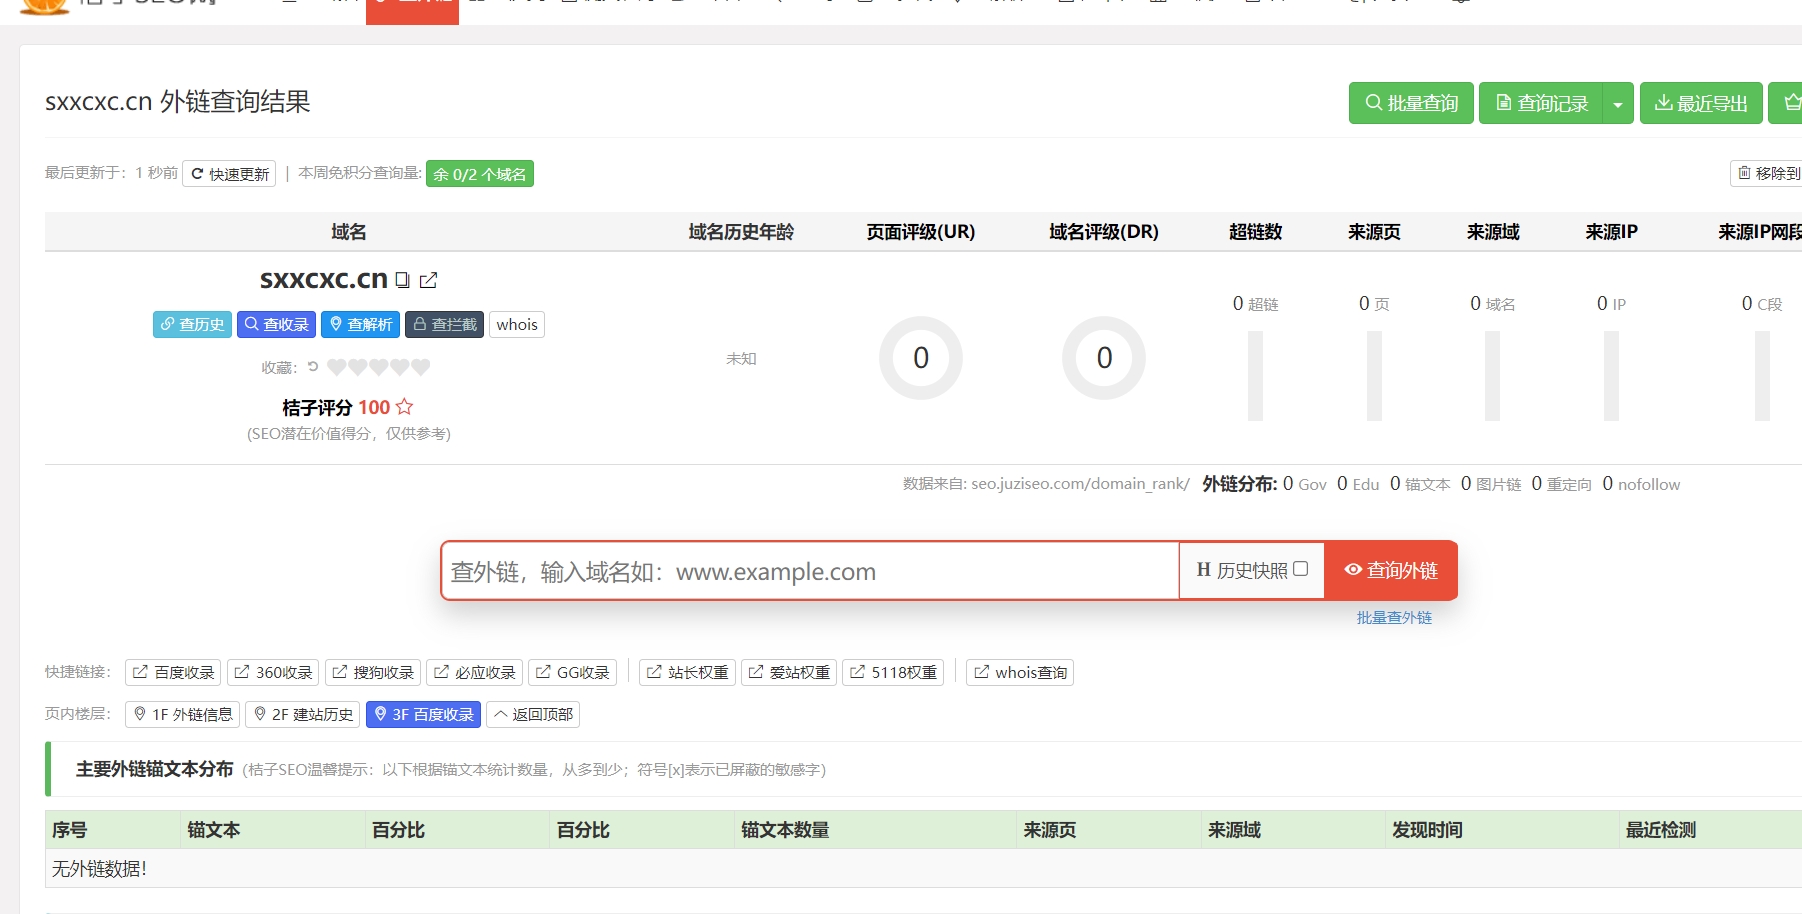Screen dimensions: 1802x914
Task: Click the seo.juziseo.com/domain_rank/ source text
Action: (x=1080, y=484)
